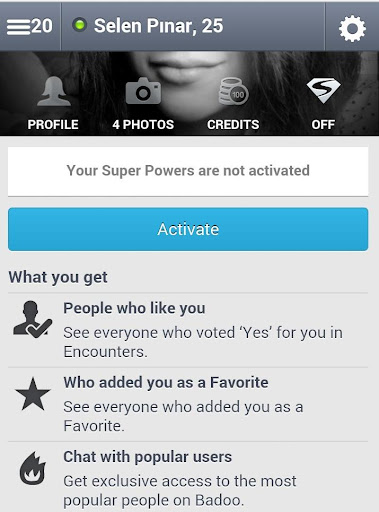The width and height of the screenshot is (379, 512).
Task: Click the person with checkmark icon
Action: click(x=32, y=319)
